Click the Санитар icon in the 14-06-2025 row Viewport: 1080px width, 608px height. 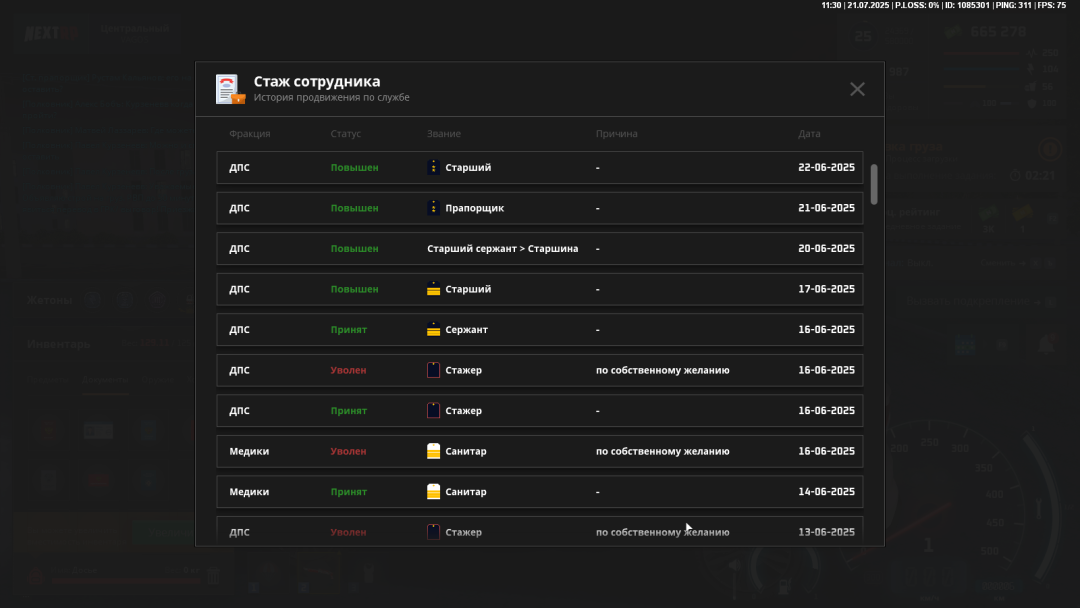[x=433, y=492]
